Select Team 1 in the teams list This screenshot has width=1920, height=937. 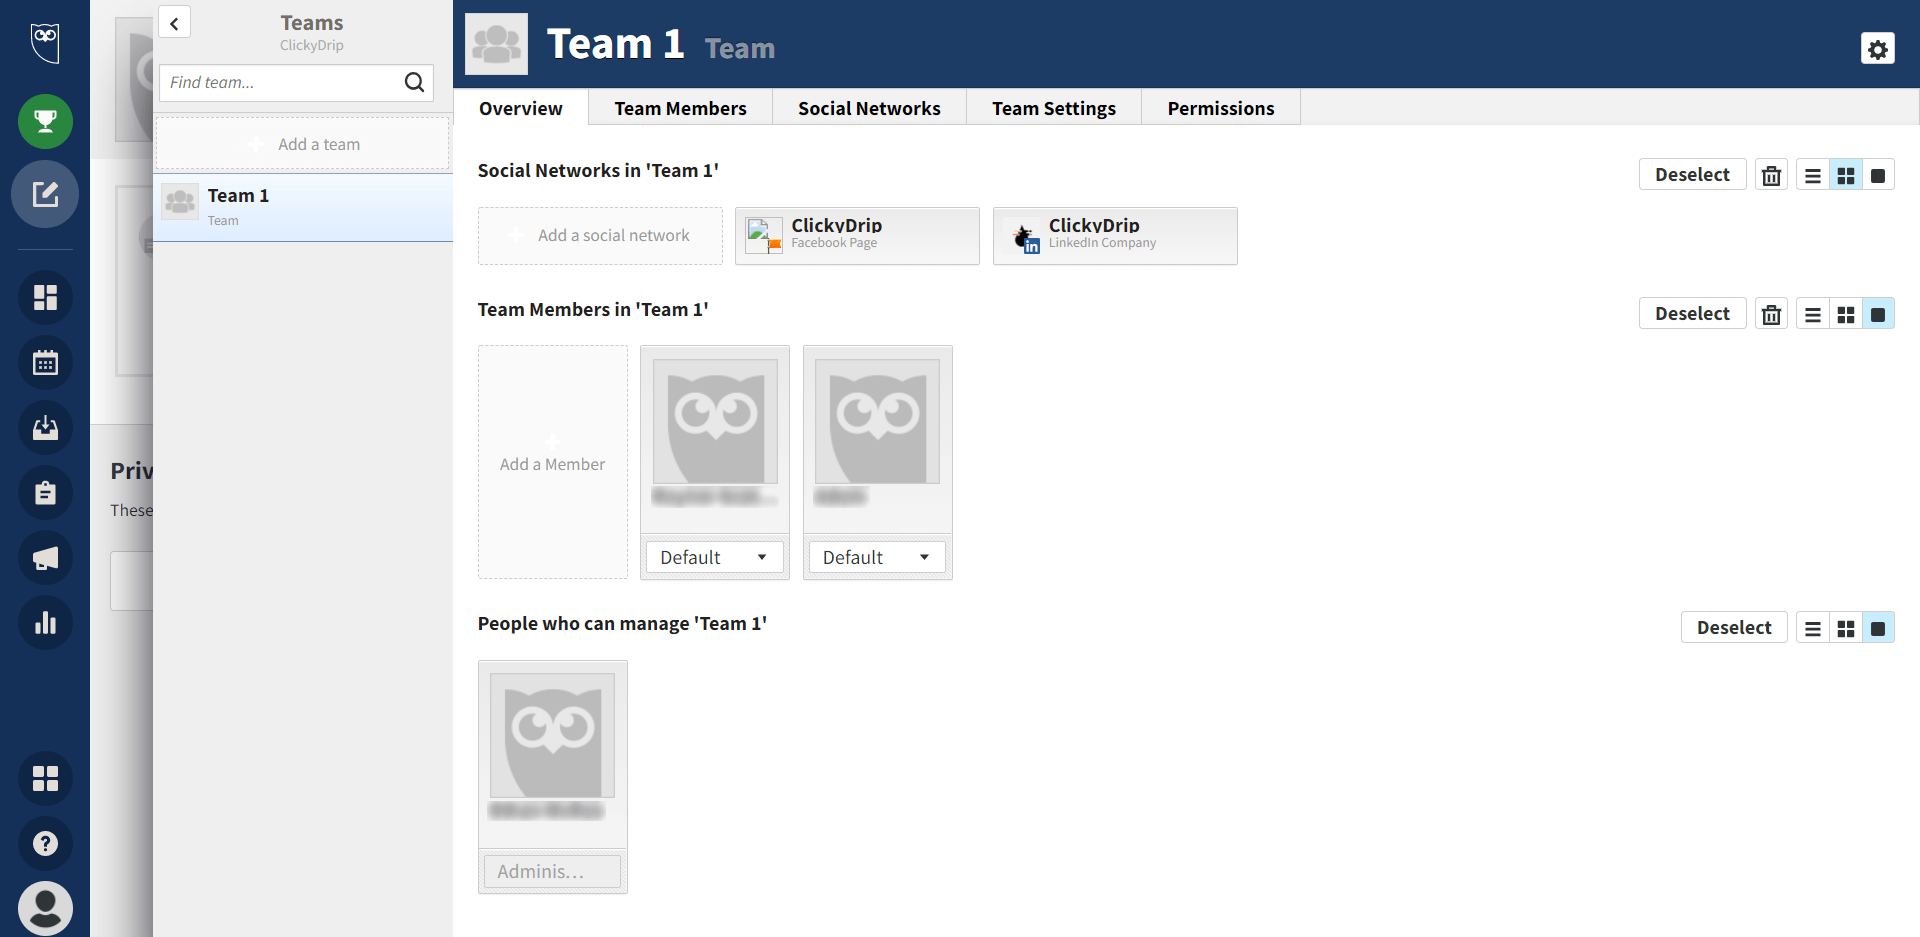(x=303, y=207)
